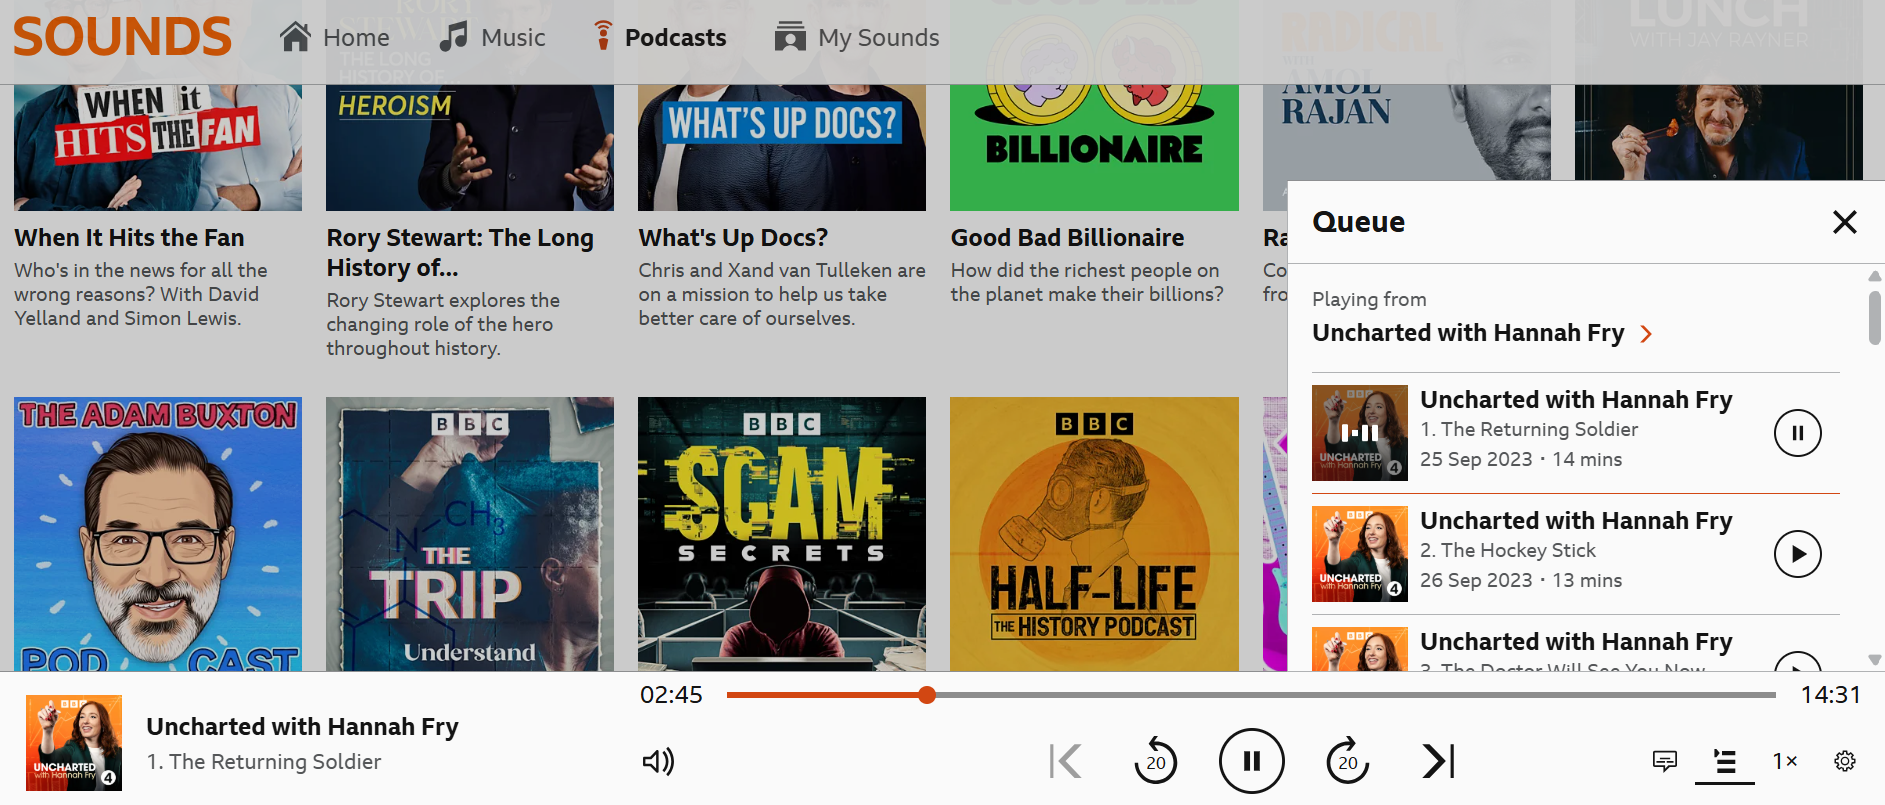Change playback speed from 1×
1885x805 pixels.
(1785, 761)
